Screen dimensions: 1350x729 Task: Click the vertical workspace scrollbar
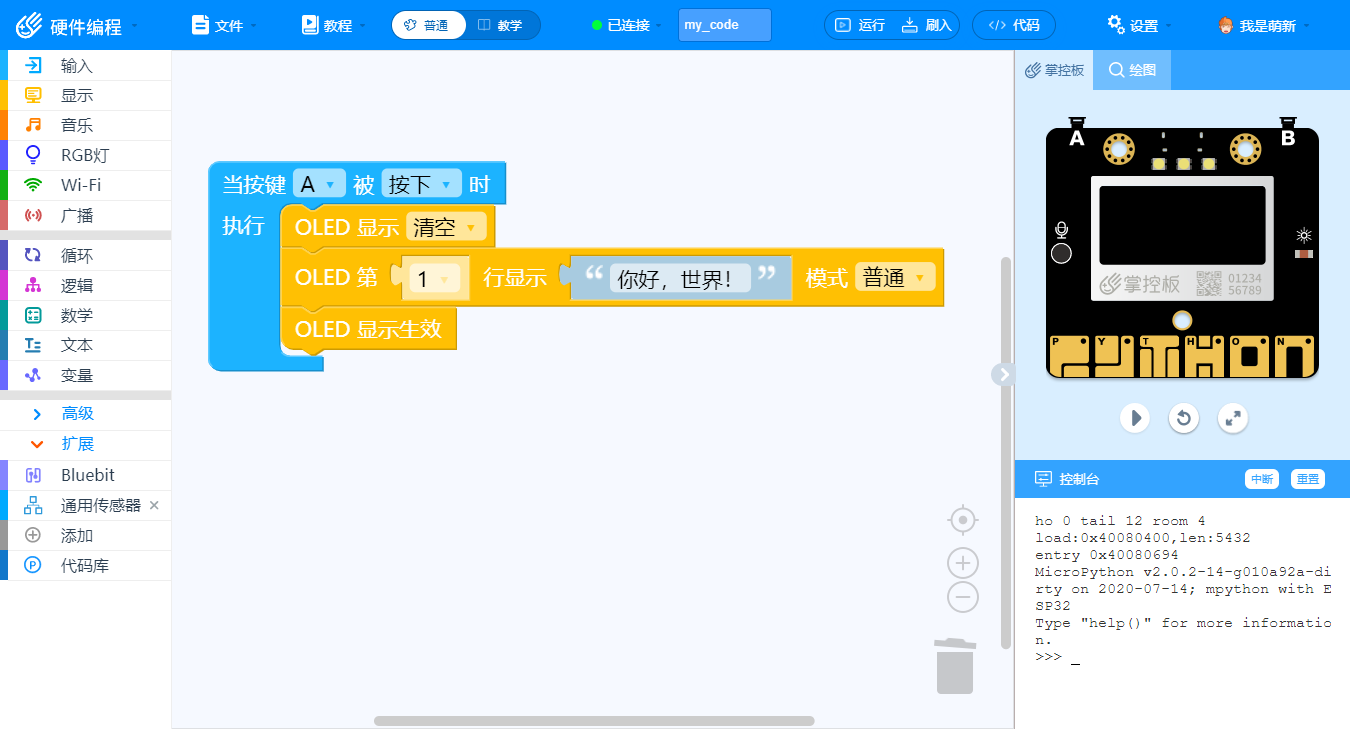tap(1005, 452)
